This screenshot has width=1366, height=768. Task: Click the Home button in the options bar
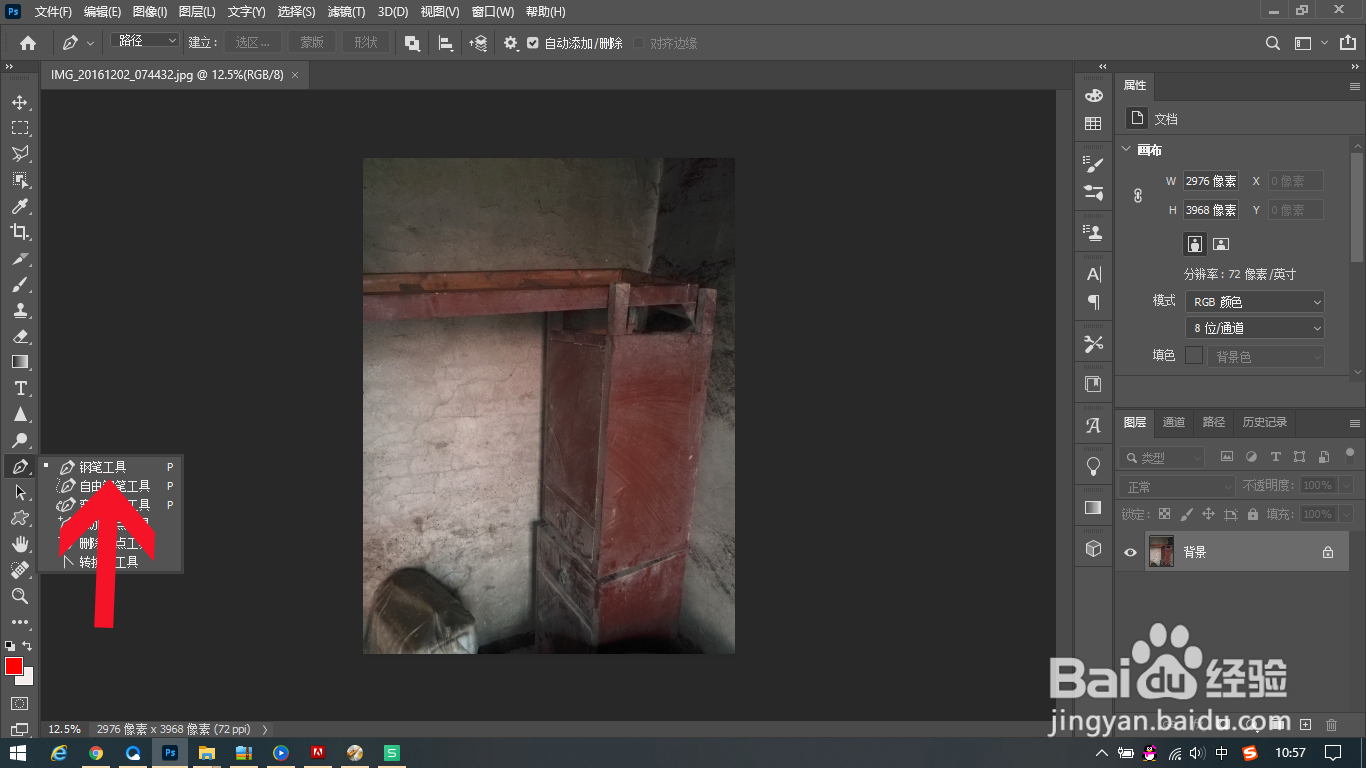click(x=26, y=43)
